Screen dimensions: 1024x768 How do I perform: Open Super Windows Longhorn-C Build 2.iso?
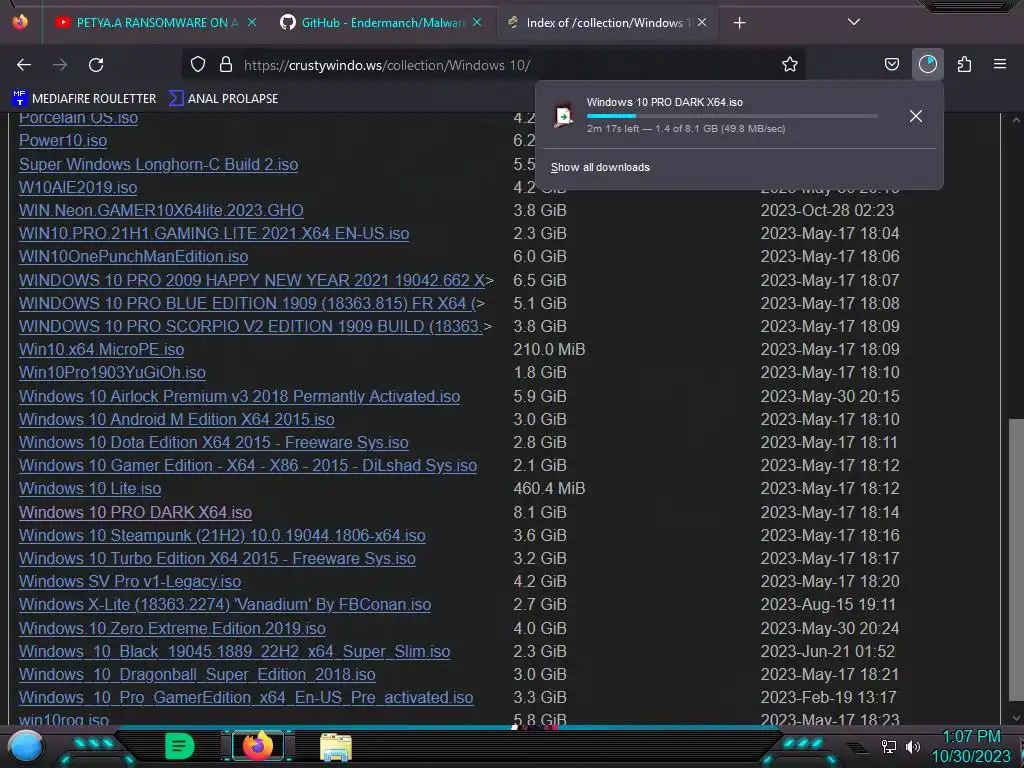click(159, 164)
